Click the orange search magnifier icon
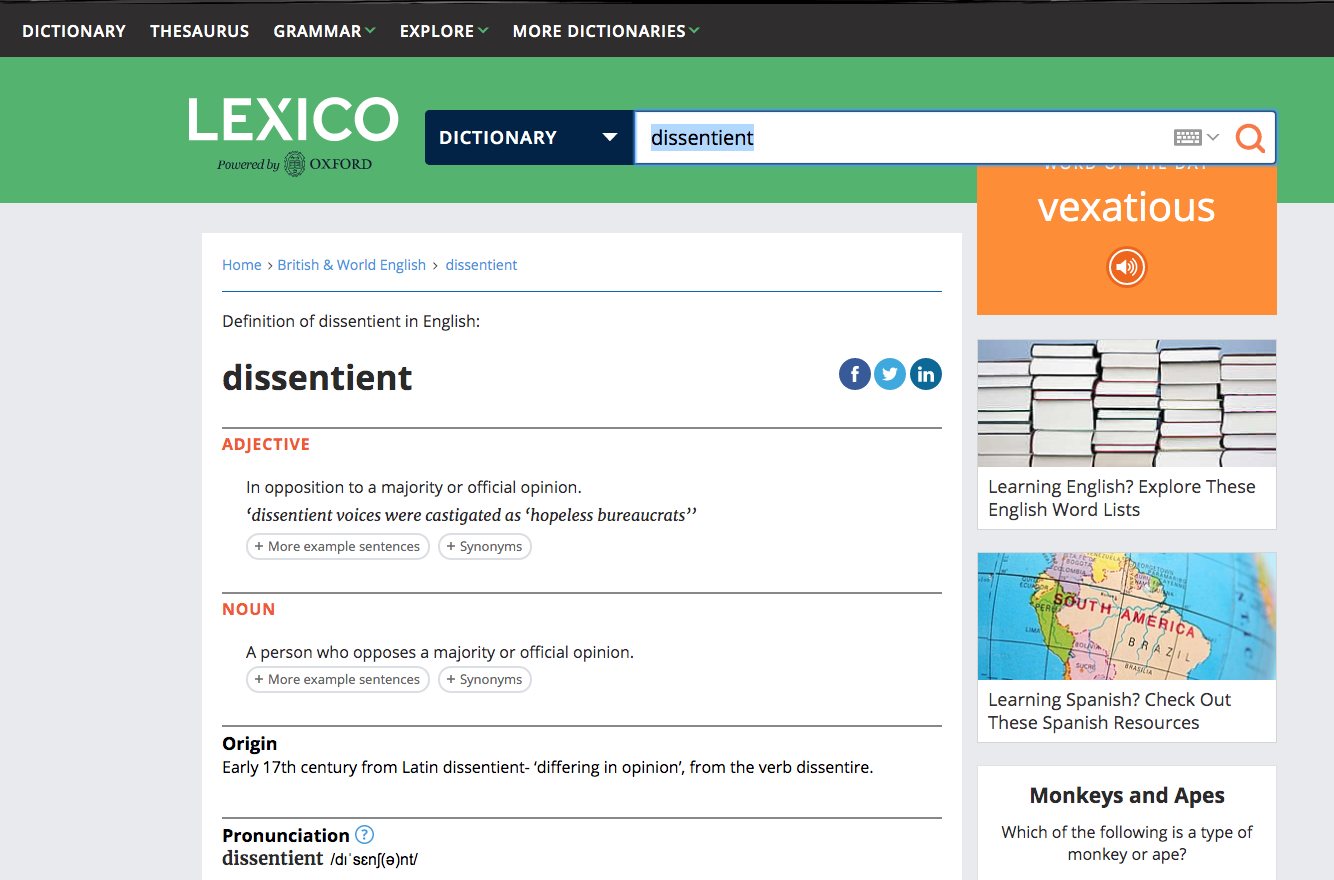The height and width of the screenshot is (880, 1334). [1250, 137]
